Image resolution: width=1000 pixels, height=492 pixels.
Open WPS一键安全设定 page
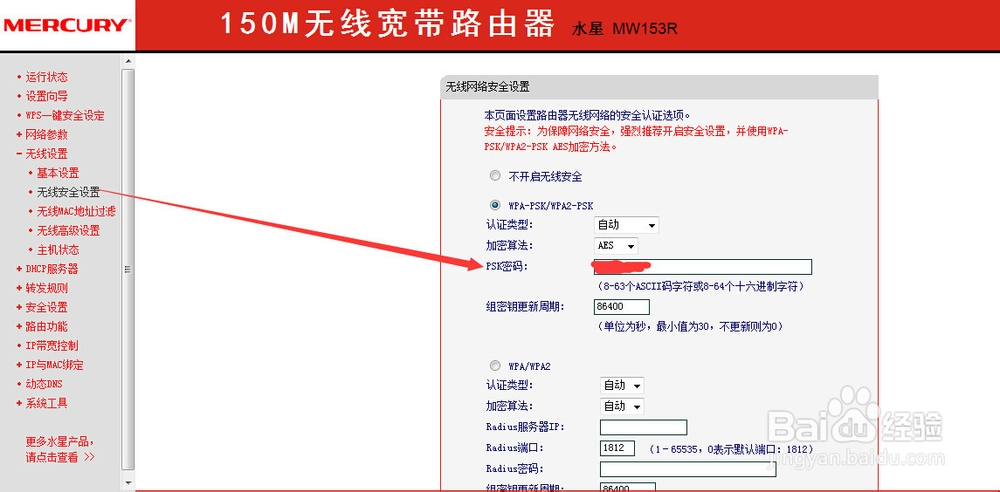64,116
